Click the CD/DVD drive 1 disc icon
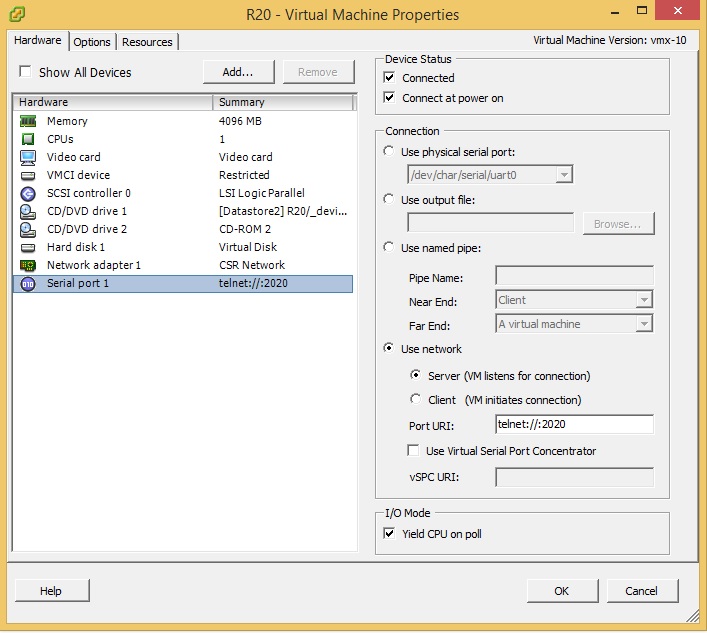 coord(28,211)
